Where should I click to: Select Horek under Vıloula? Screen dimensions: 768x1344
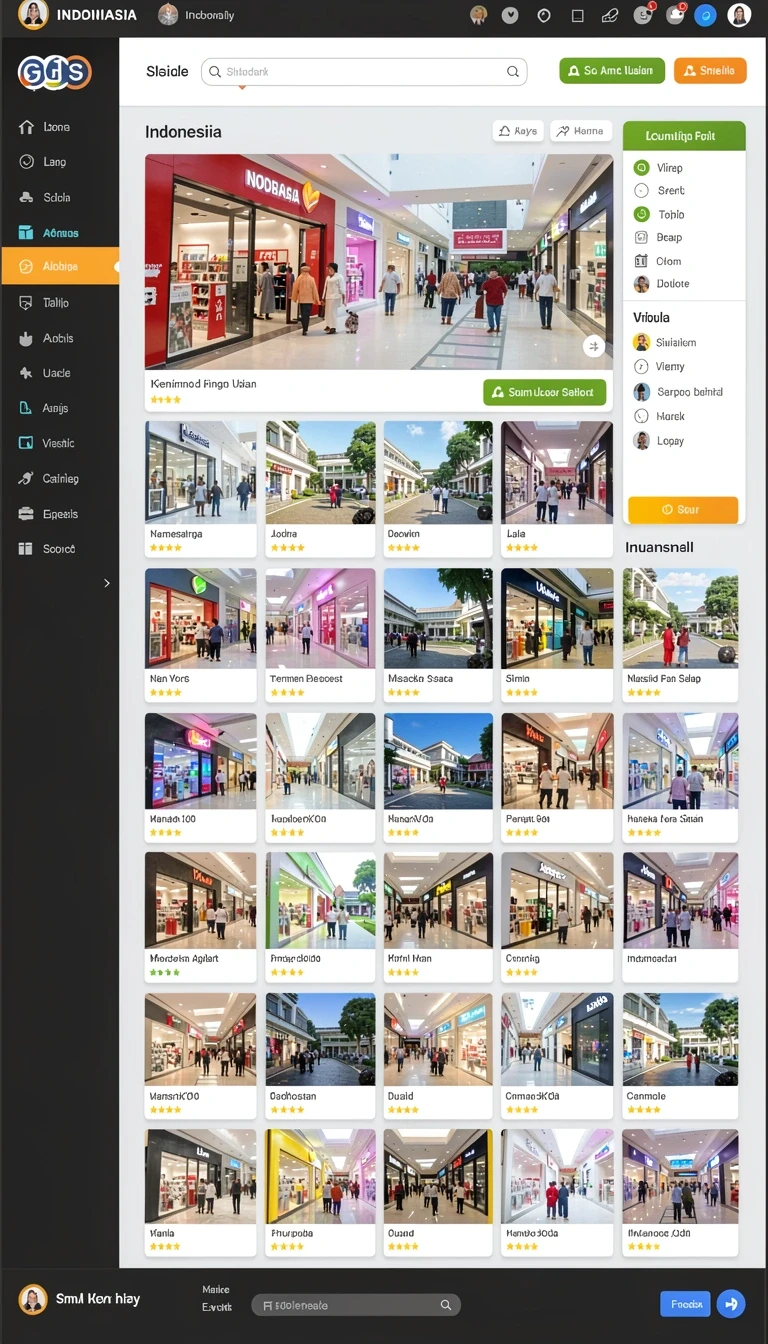coord(660,416)
